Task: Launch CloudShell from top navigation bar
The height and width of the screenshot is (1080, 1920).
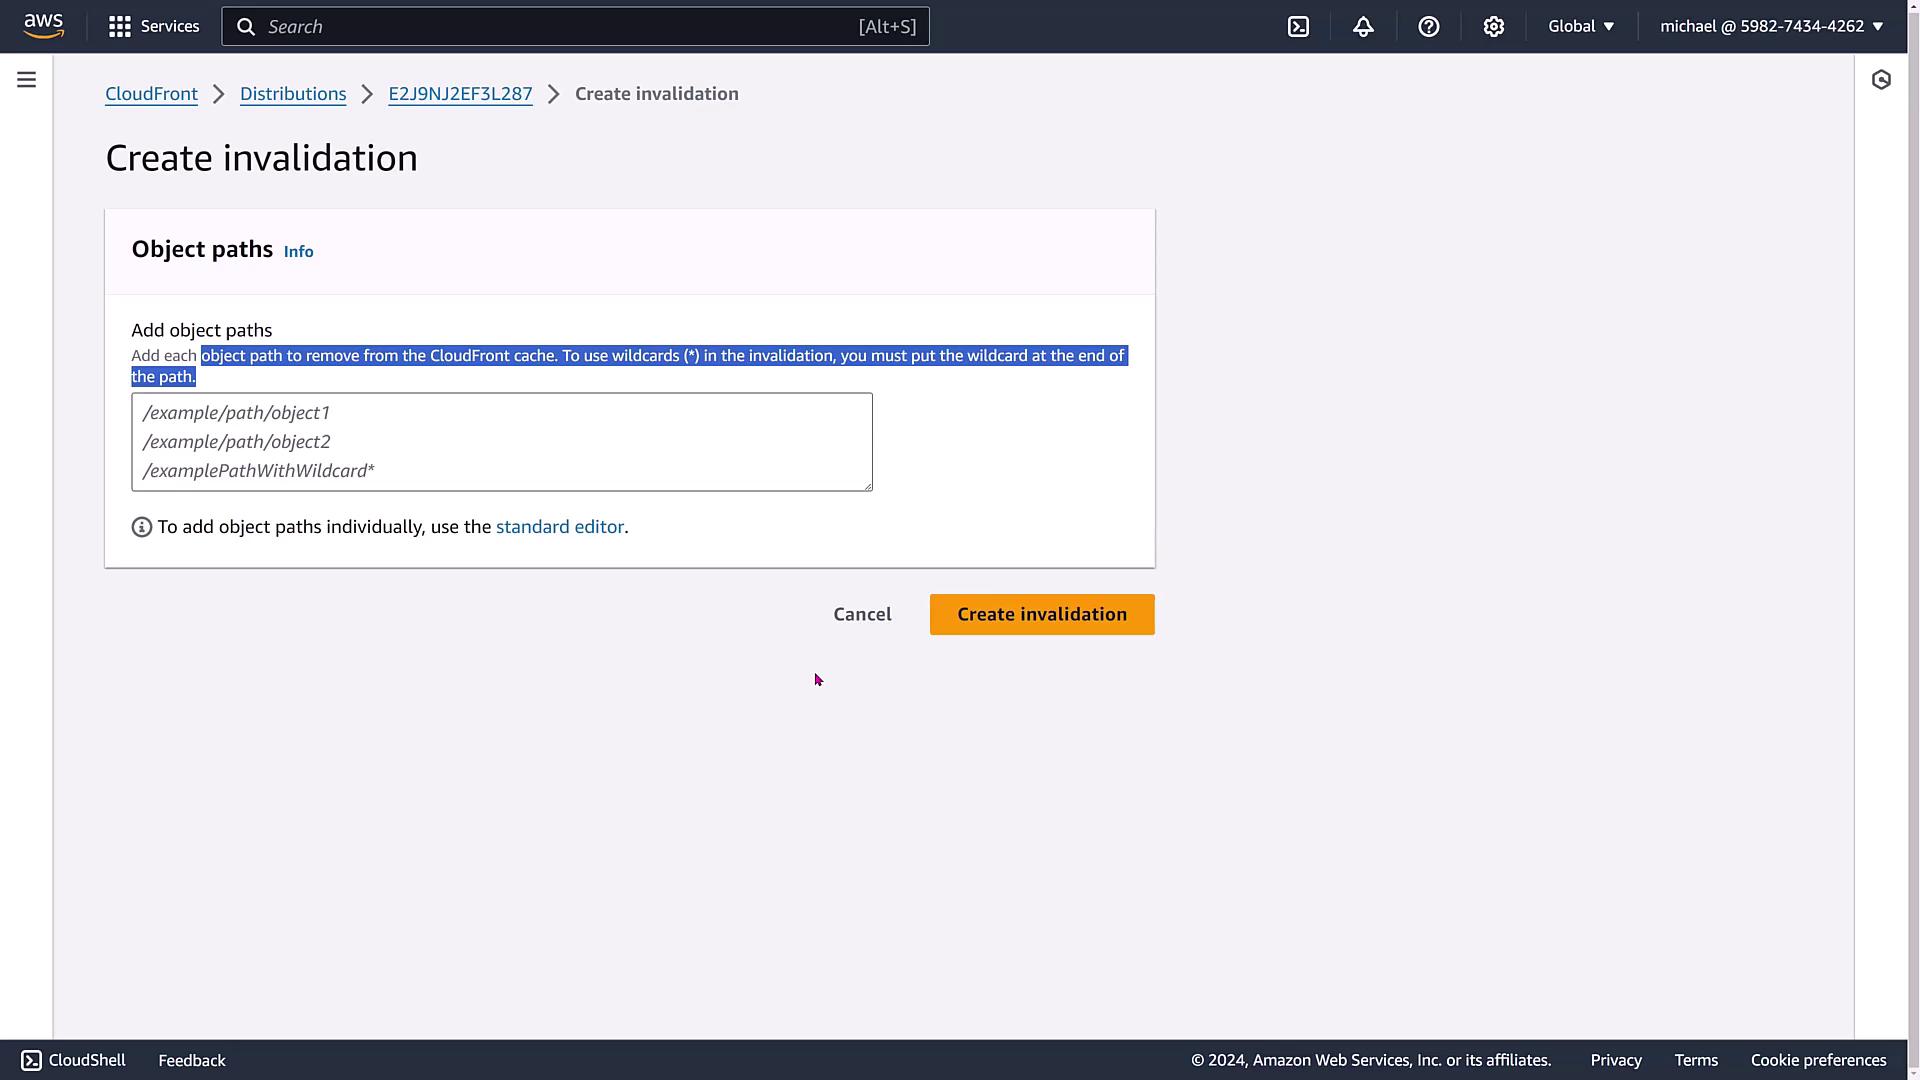Action: tap(1298, 27)
